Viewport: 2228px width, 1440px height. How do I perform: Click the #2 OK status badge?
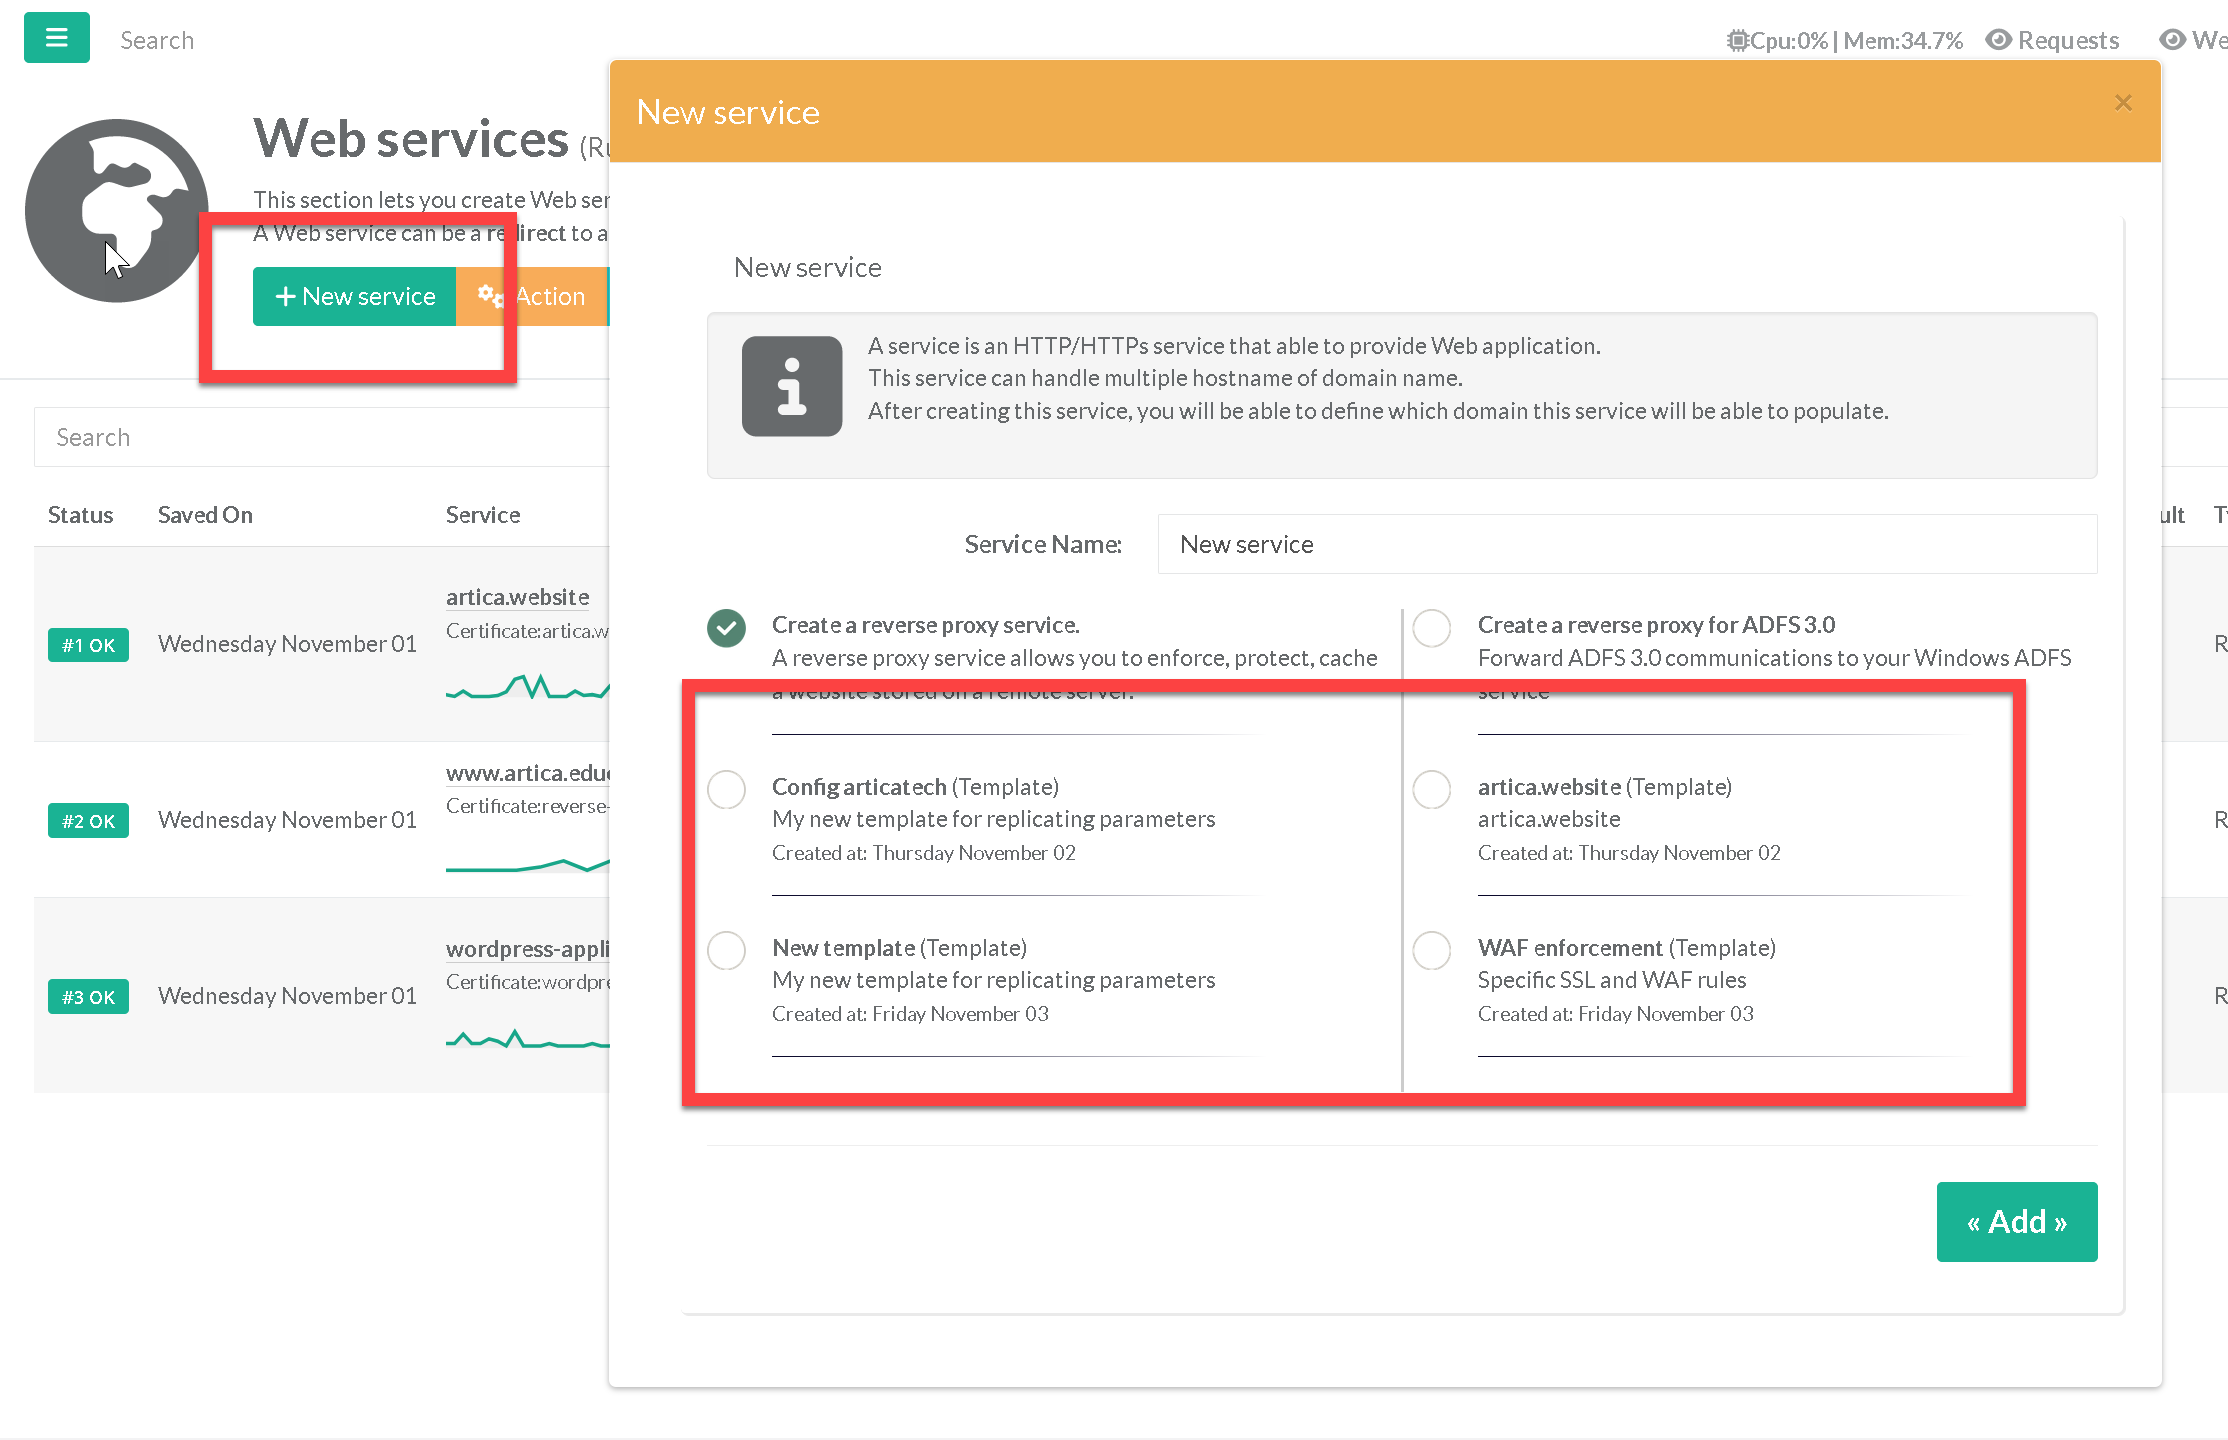click(88, 821)
